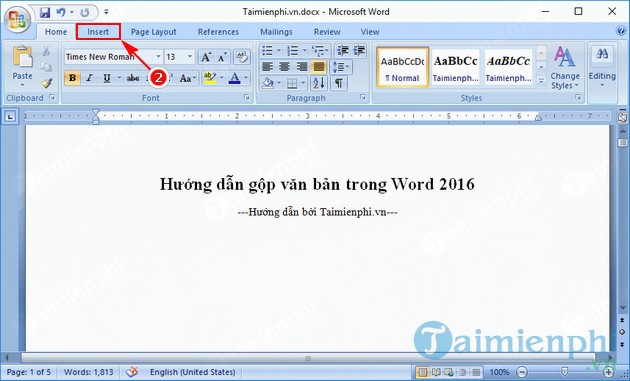Screen dimensions: 630x381
Task: Expand the Times New Roman font dropdown
Action: [158, 57]
